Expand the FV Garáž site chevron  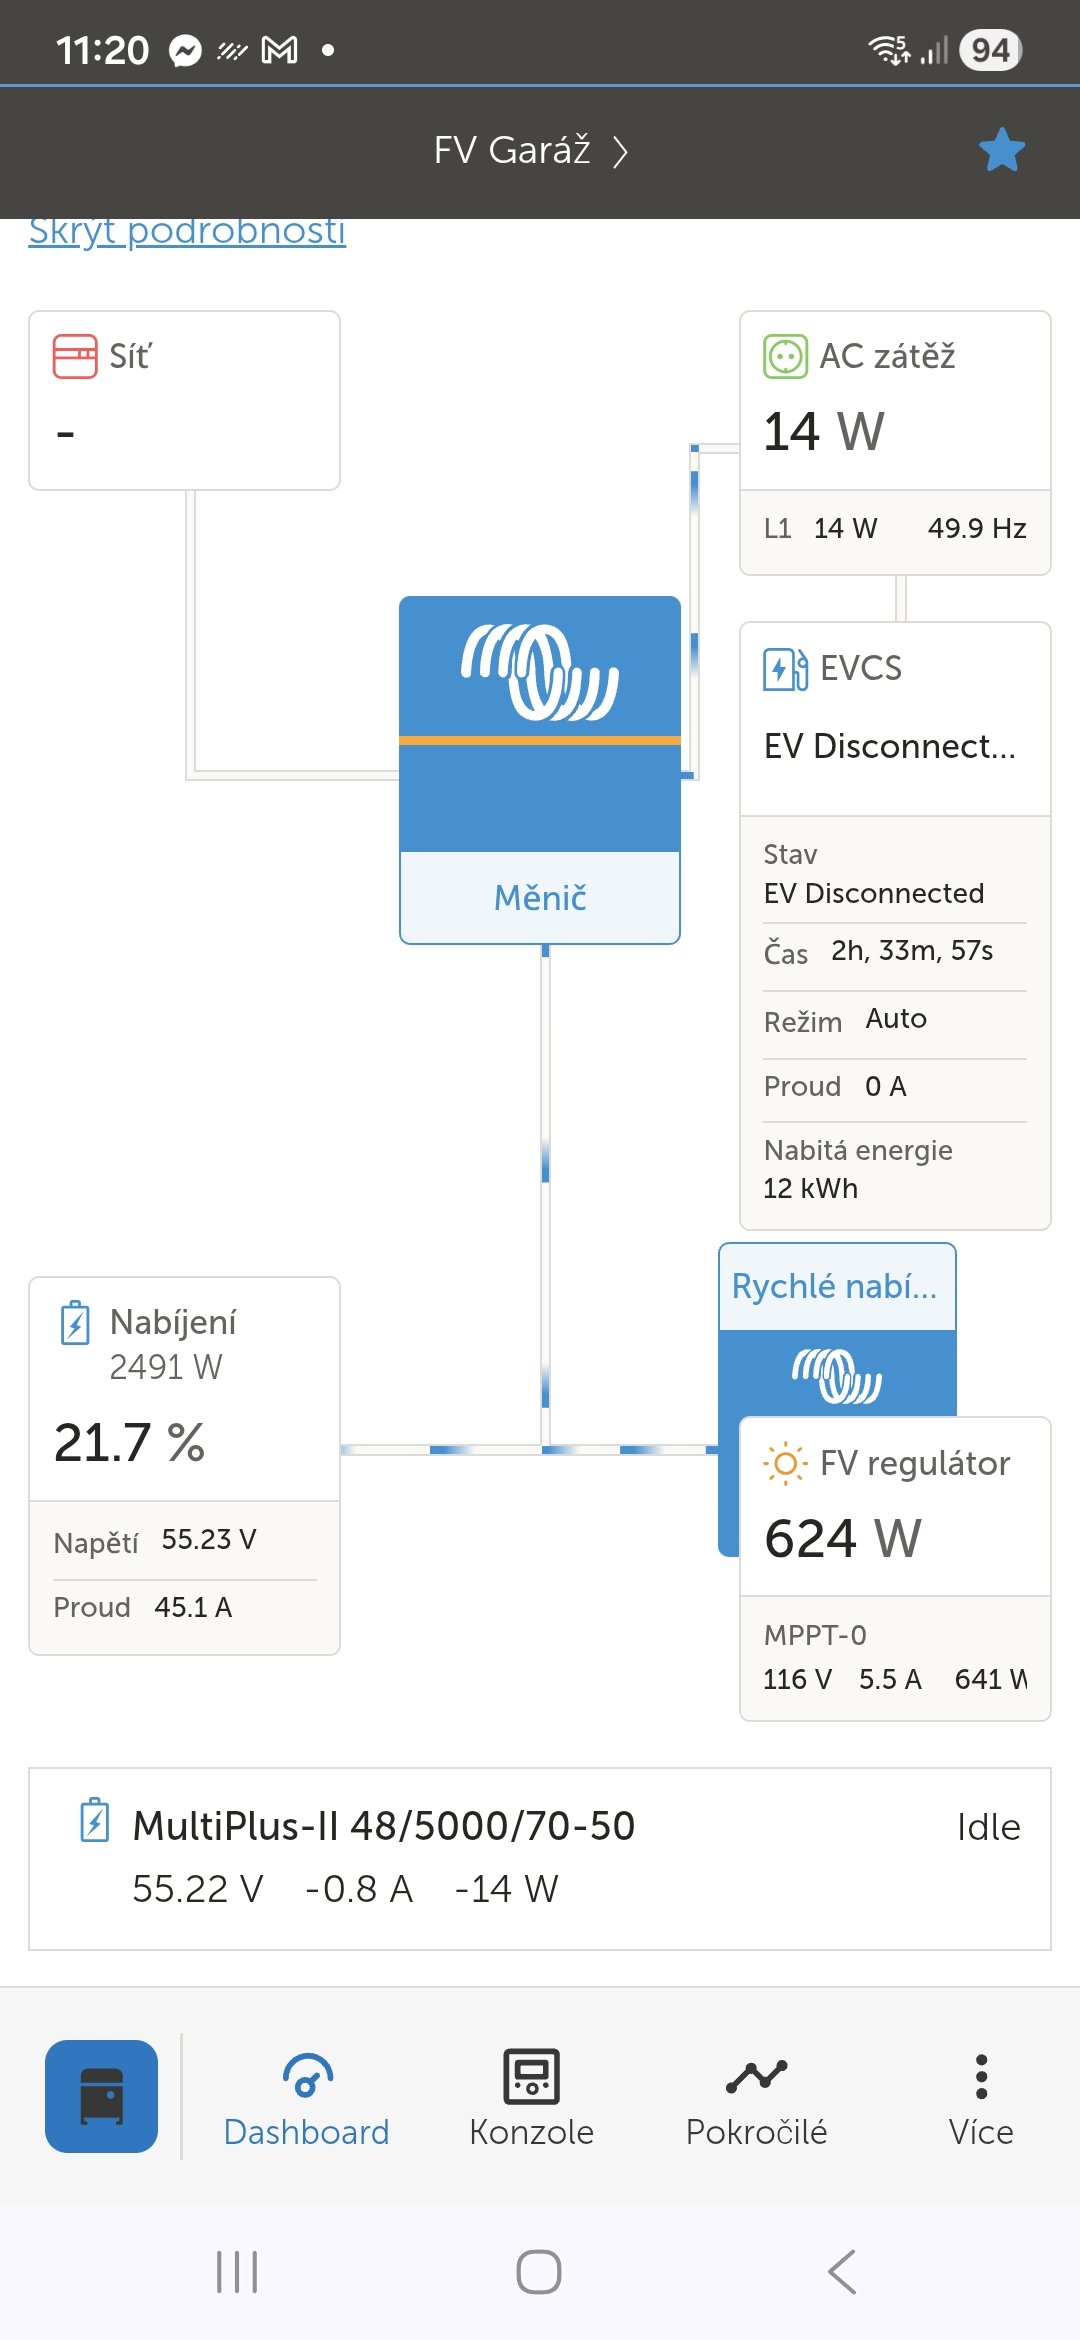pyautogui.click(x=621, y=151)
